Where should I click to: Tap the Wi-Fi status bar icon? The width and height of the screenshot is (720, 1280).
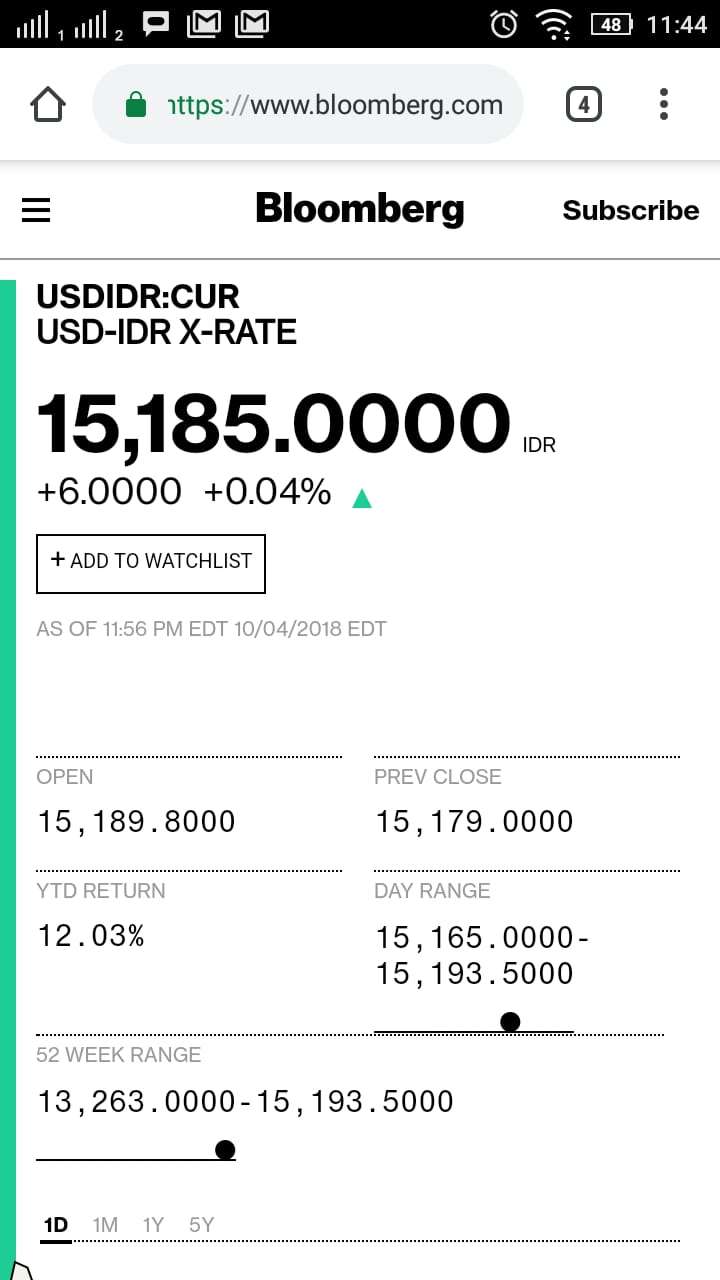tap(553, 24)
